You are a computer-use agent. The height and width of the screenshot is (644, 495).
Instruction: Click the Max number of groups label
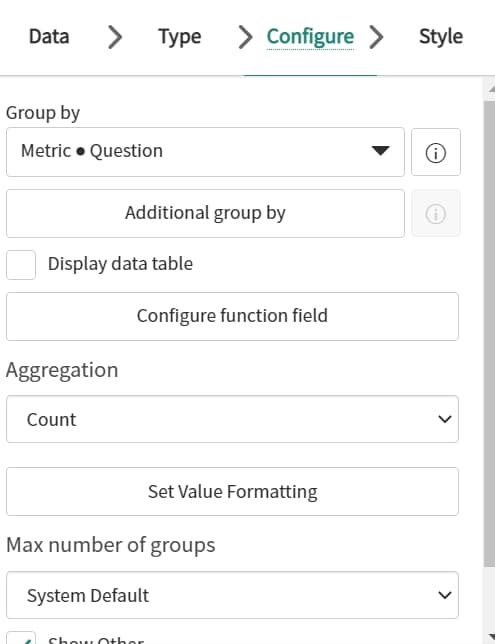click(111, 545)
